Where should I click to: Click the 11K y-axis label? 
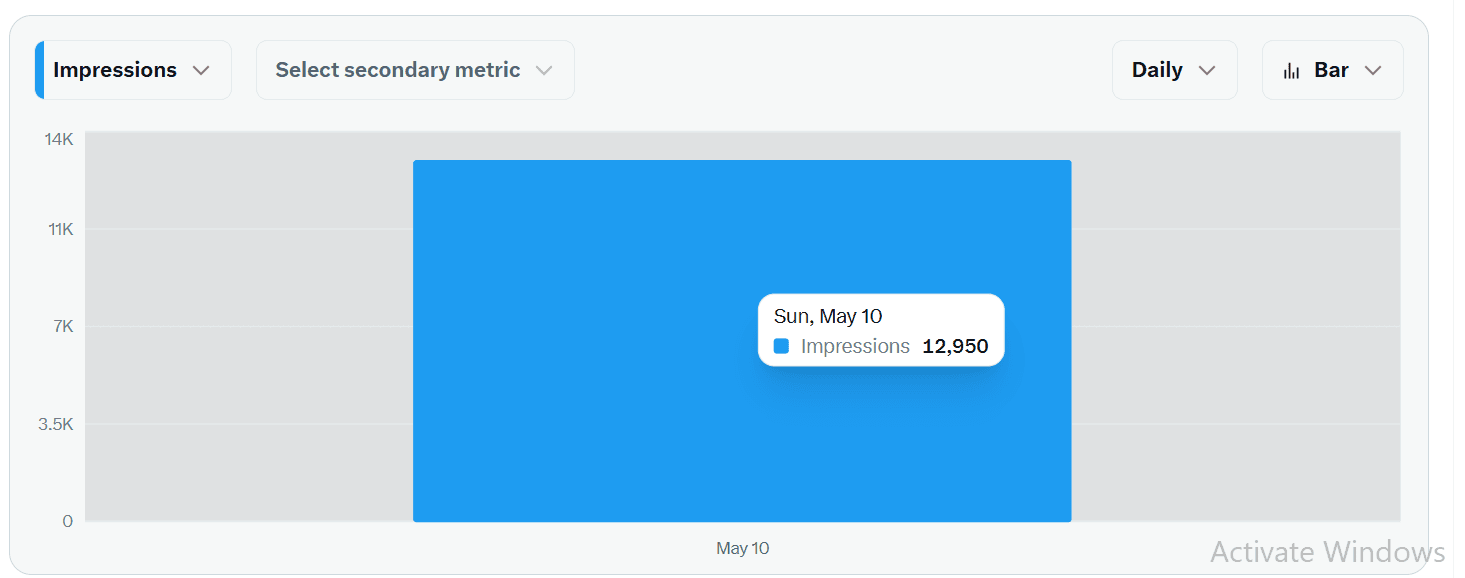point(61,230)
